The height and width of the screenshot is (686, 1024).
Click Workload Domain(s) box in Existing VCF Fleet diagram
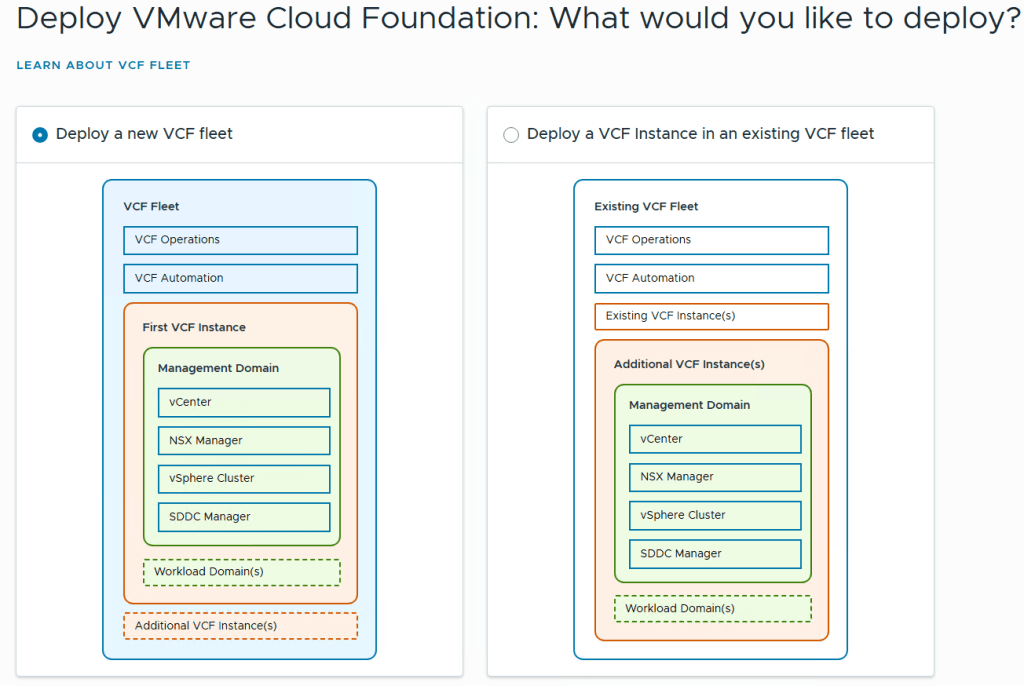712,609
